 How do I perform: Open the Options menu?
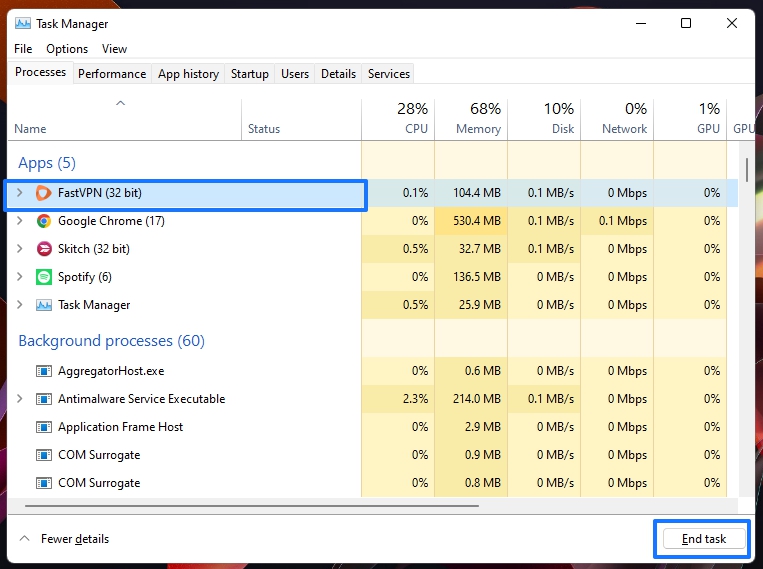point(67,49)
